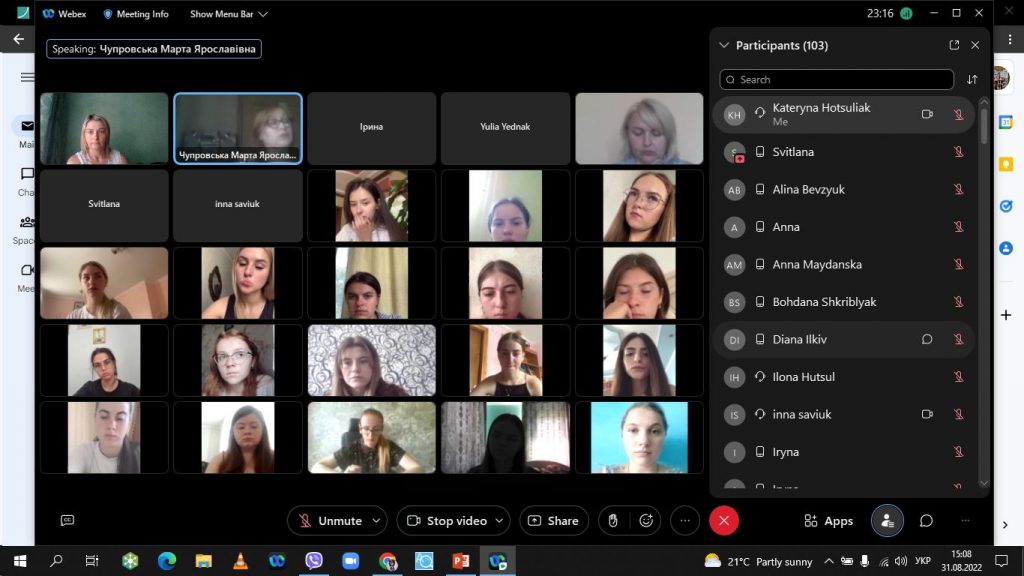Pop out the Participants panel
This screenshot has width=1024, height=576.
pos(954,45)
